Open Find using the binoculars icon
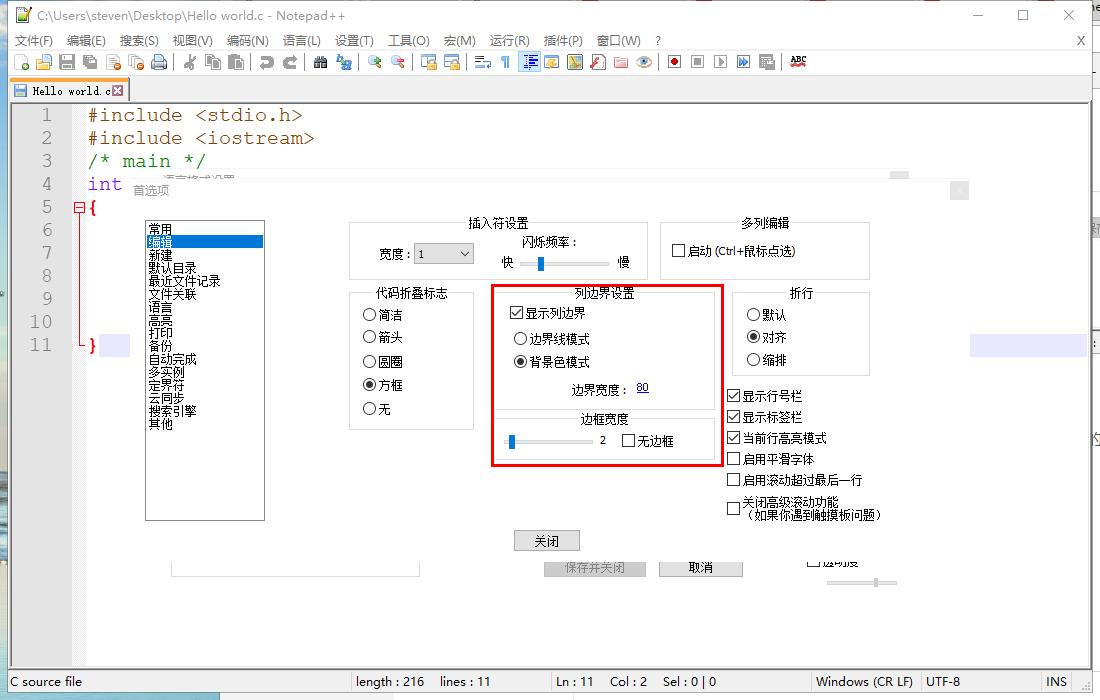 coord(320,62)
